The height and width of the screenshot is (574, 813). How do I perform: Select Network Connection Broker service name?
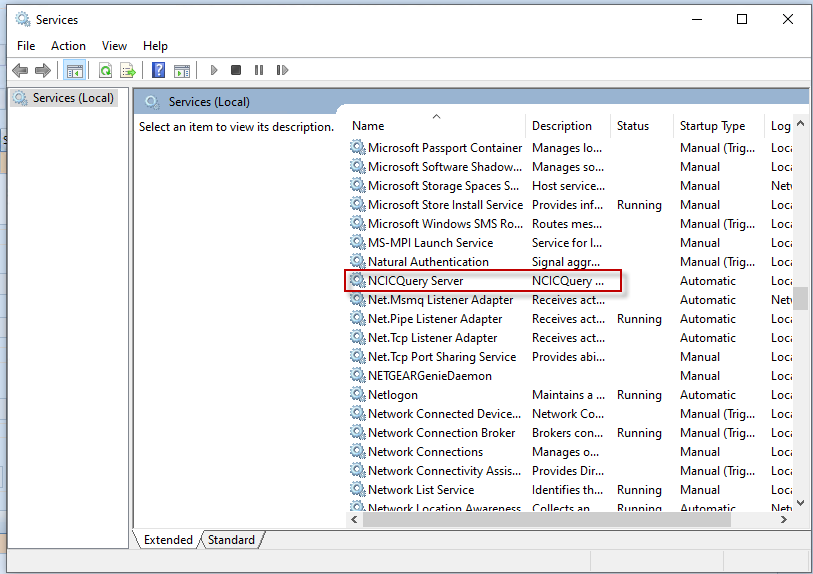441,432
